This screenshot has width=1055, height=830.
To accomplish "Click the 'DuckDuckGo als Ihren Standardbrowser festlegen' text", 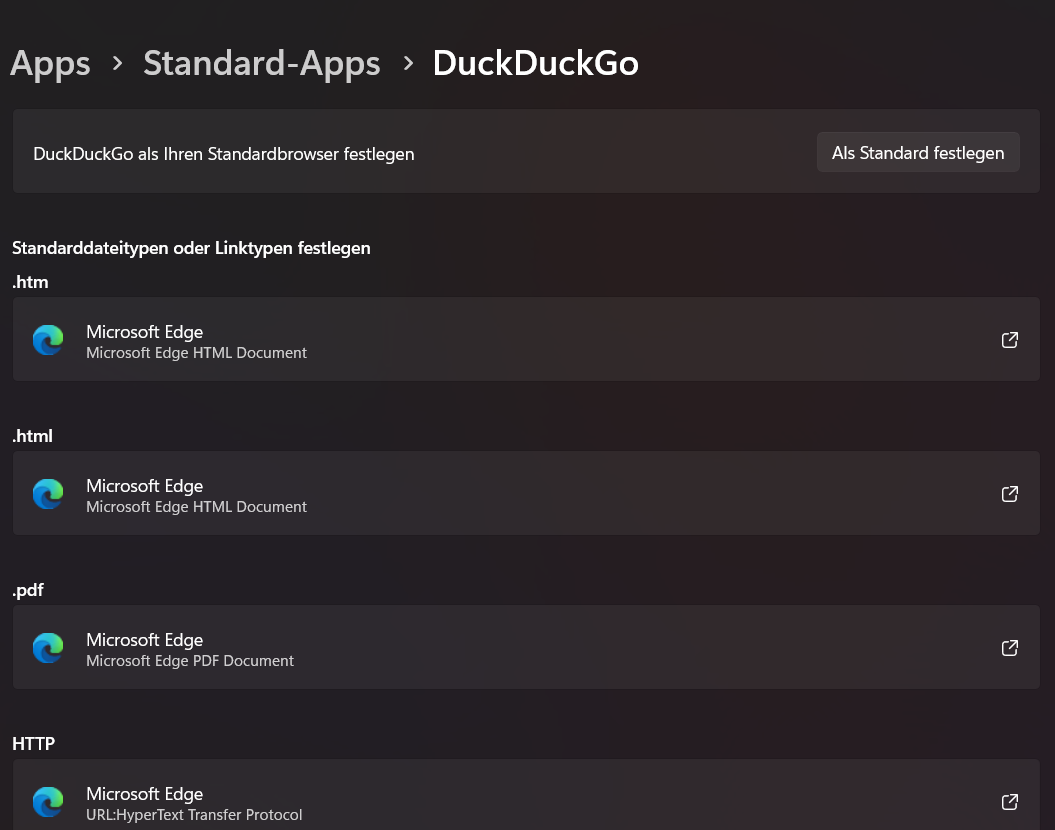I will pos(224,154).
